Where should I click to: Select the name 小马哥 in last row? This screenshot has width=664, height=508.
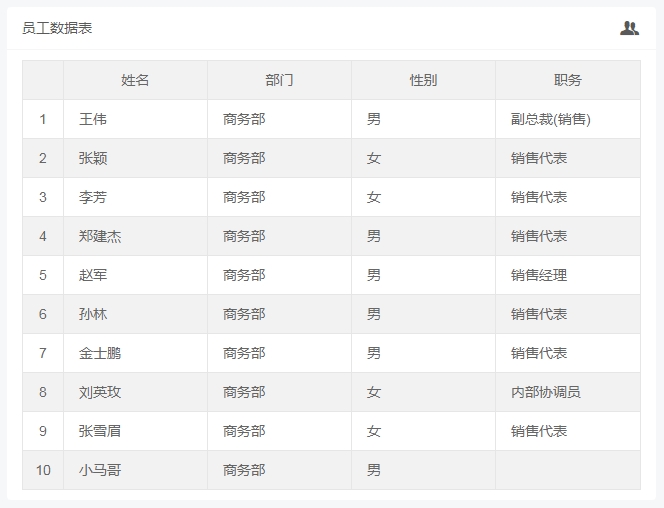click(x=100, y=470)
